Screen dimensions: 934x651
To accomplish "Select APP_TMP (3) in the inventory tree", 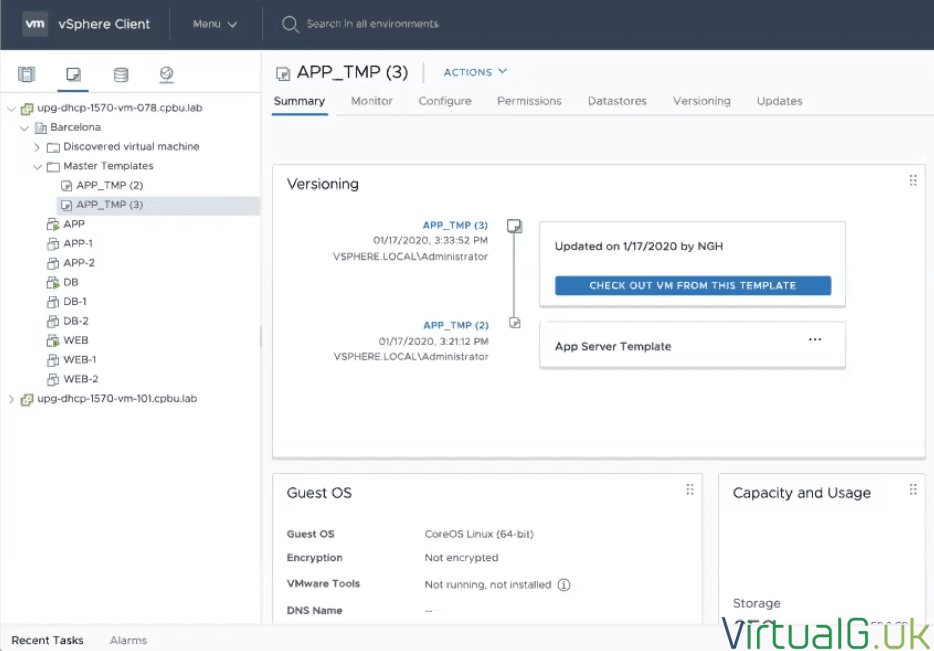I will pyautogui.click(x=158, y=205).
